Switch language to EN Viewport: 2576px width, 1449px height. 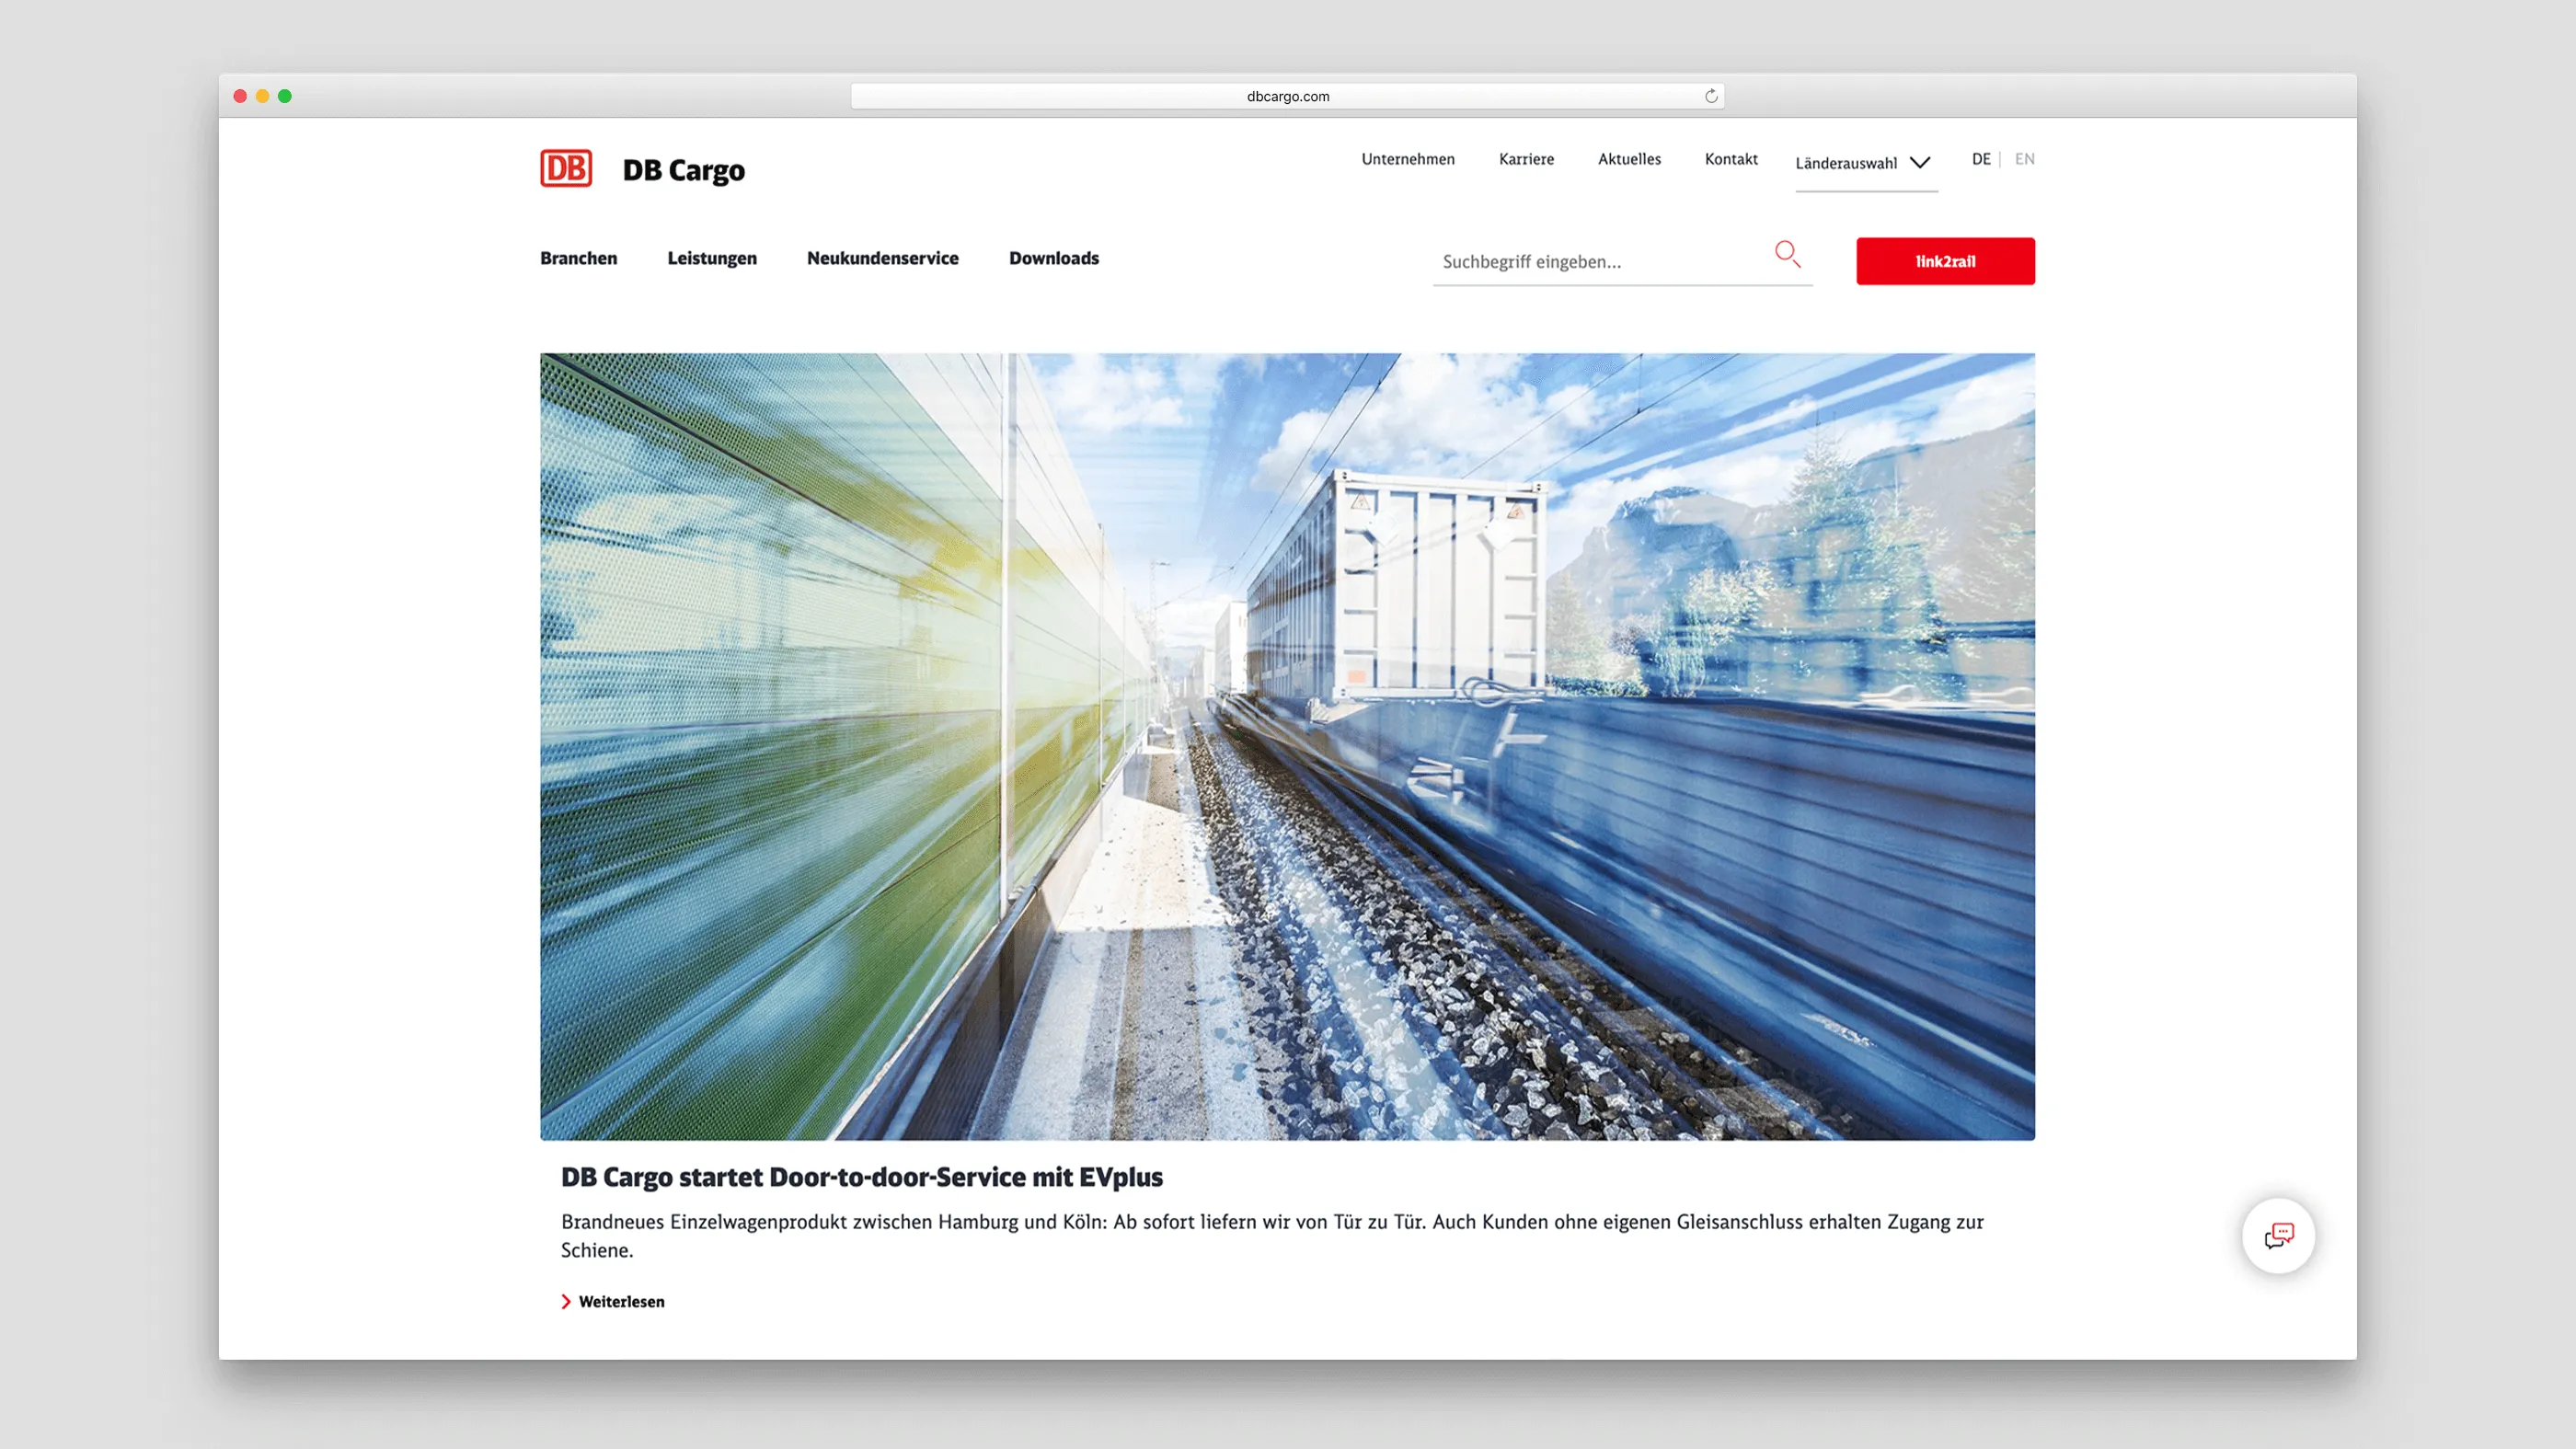click(2024, 159)
